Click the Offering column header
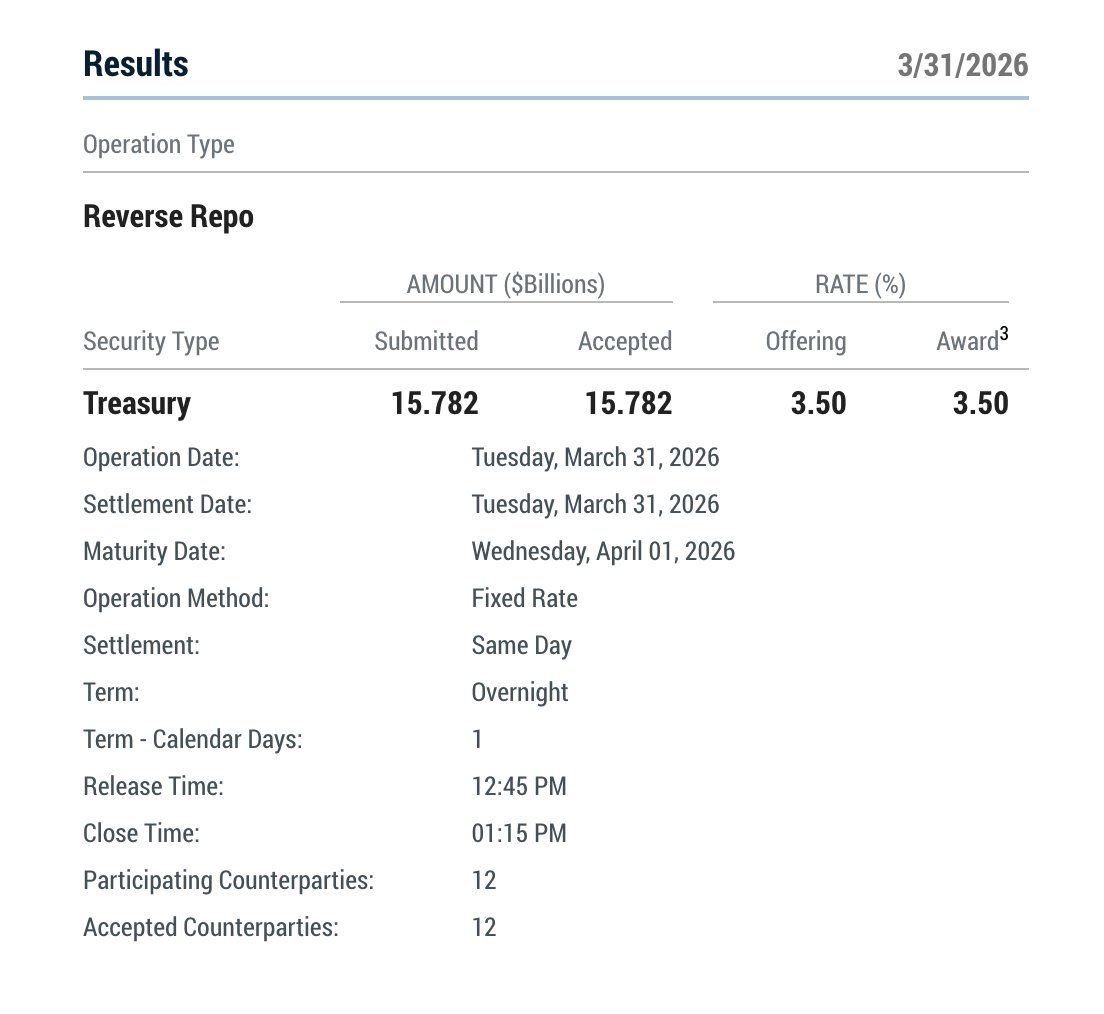 tap(805, 342)
